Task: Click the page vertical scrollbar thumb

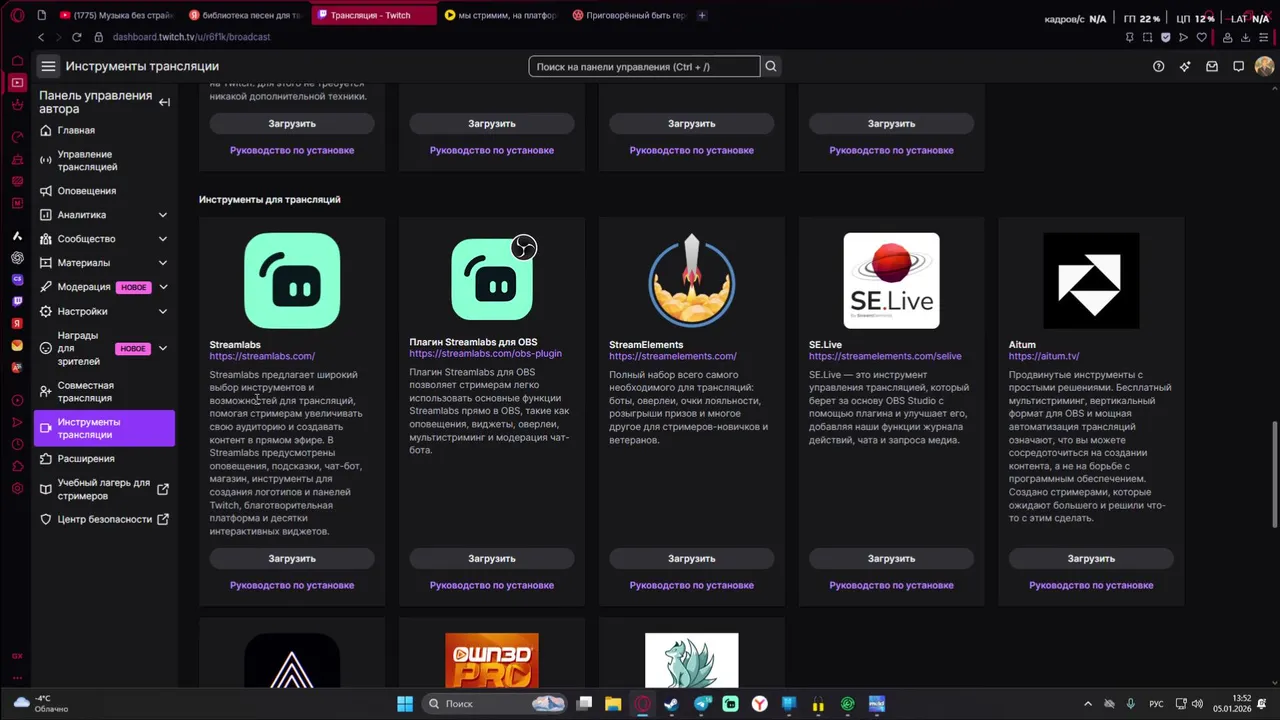Action: pyautogui.click(x=1274, y=474)
